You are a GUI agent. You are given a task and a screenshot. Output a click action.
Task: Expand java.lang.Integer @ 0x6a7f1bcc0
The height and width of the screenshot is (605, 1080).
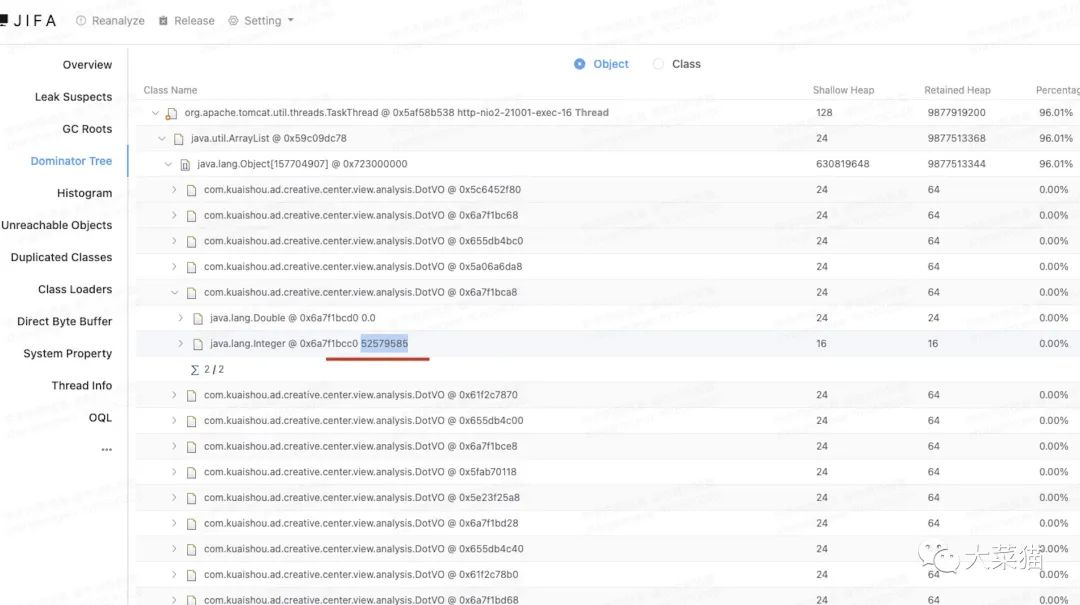(x=180, y=344)
